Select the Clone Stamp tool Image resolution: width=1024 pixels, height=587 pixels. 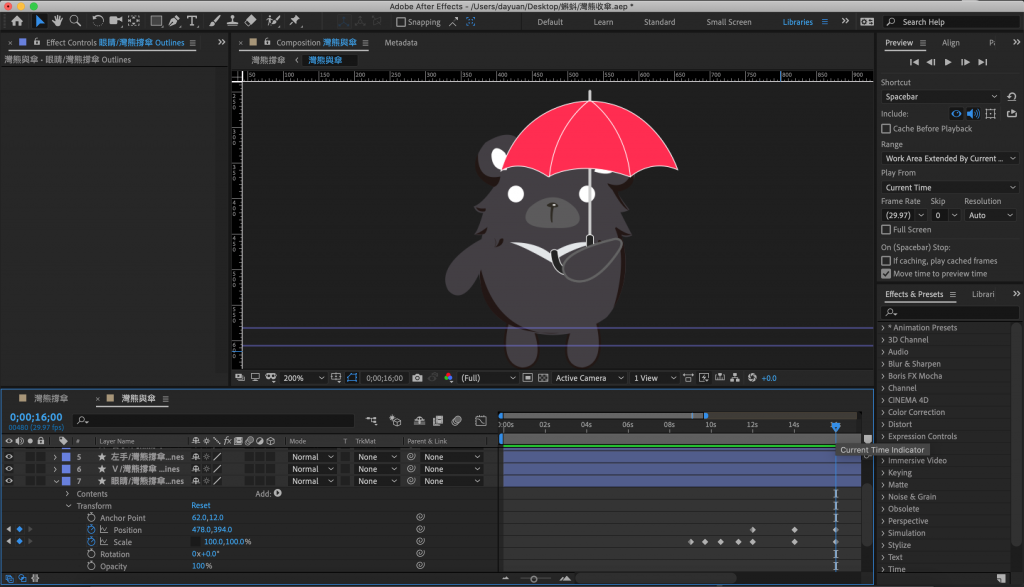232,21
